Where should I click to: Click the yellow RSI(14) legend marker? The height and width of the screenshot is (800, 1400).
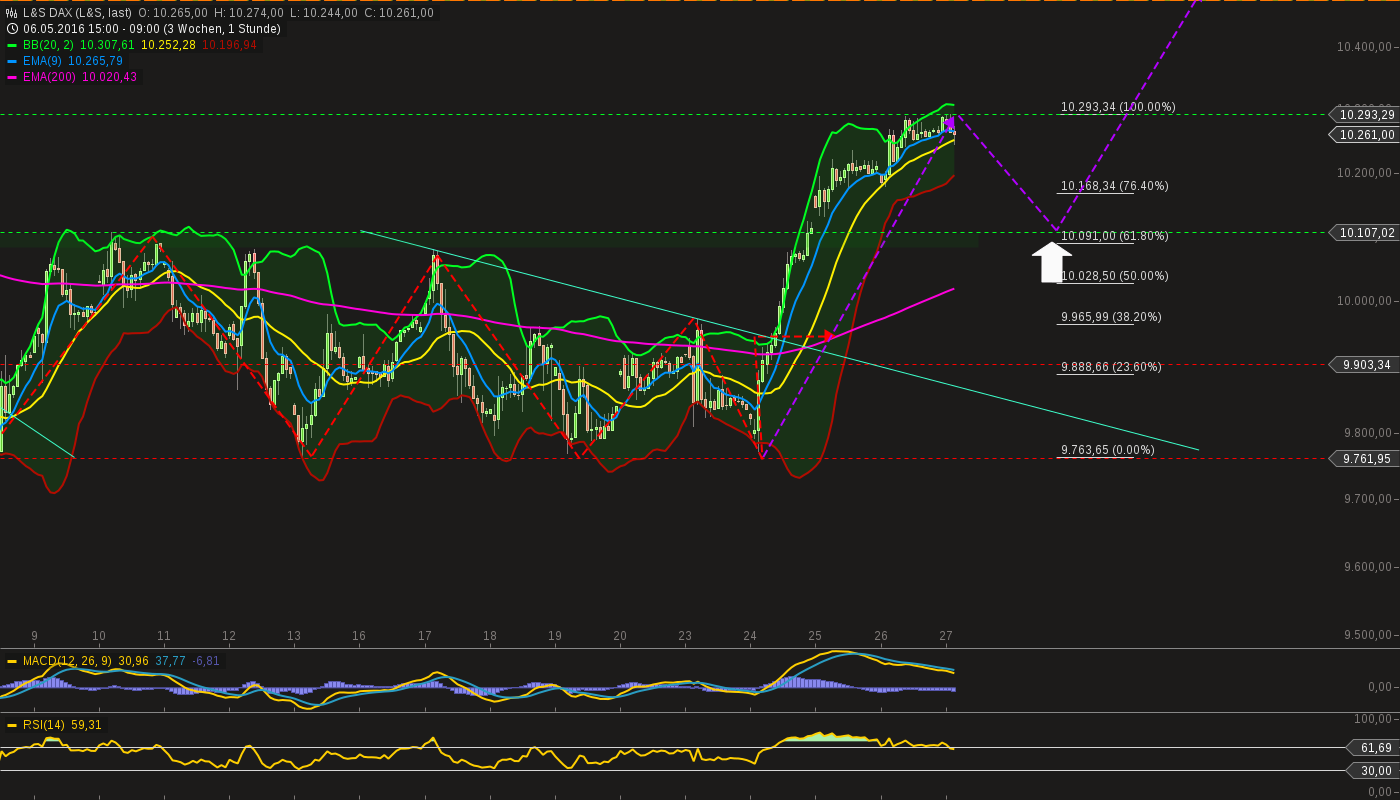tap(12, 725)
